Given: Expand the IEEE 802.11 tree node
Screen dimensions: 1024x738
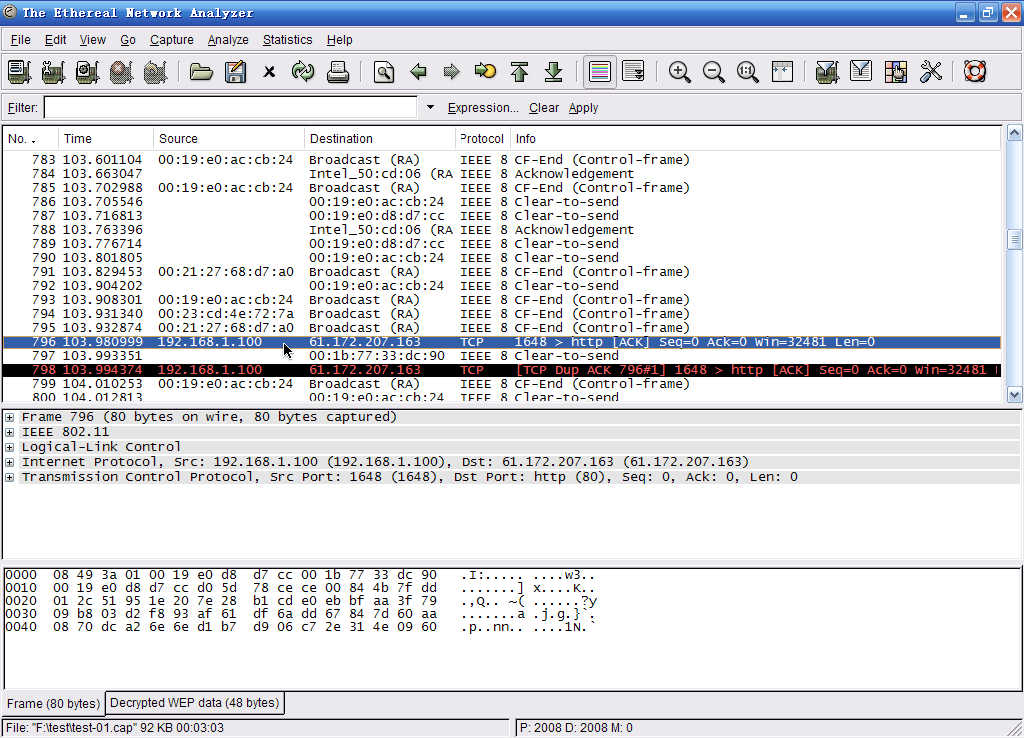Looking at the screenshot, I should coord(10,432).
